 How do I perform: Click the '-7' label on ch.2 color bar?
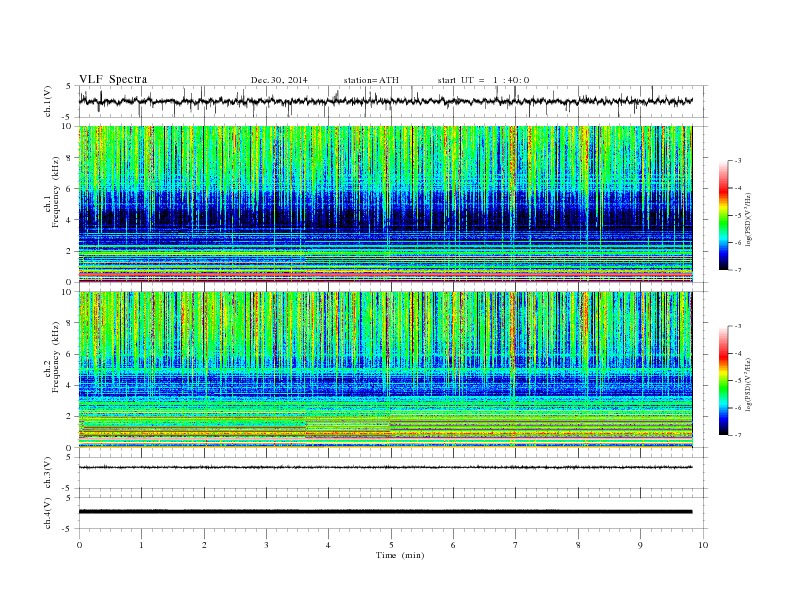click(x=737, y=435)
